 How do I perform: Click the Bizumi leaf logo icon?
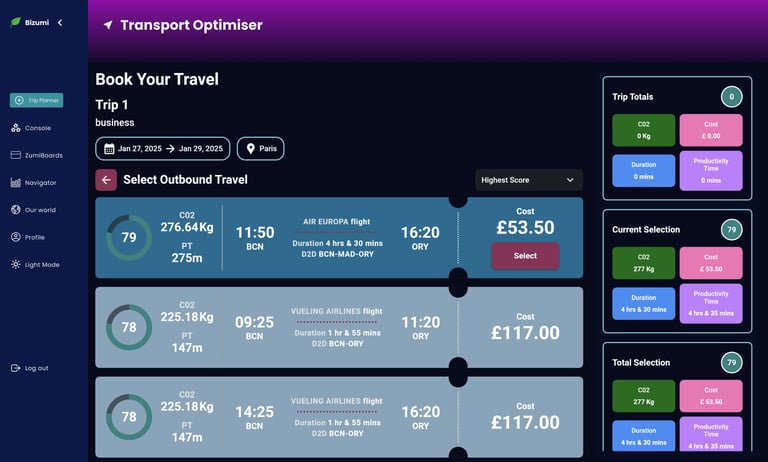pyautogui.click(x=16, y=22)
